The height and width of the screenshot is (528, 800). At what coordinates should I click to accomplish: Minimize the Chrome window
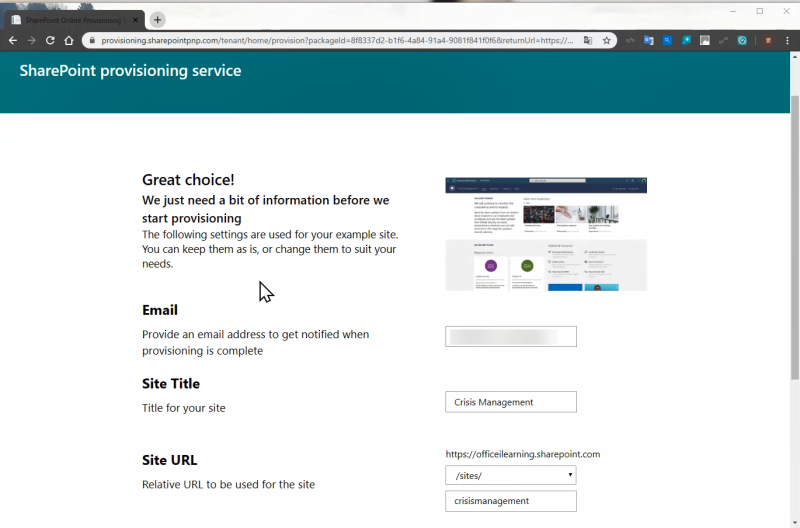(x=733, y=11)
